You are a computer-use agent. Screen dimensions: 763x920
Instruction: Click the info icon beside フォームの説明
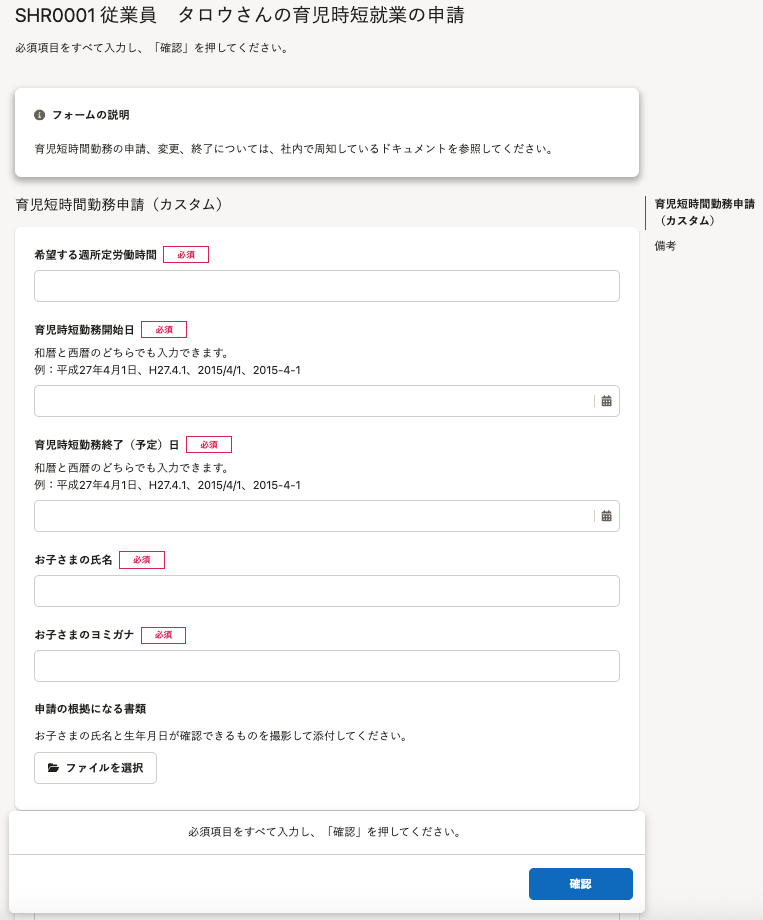click(x=39, y=115)
